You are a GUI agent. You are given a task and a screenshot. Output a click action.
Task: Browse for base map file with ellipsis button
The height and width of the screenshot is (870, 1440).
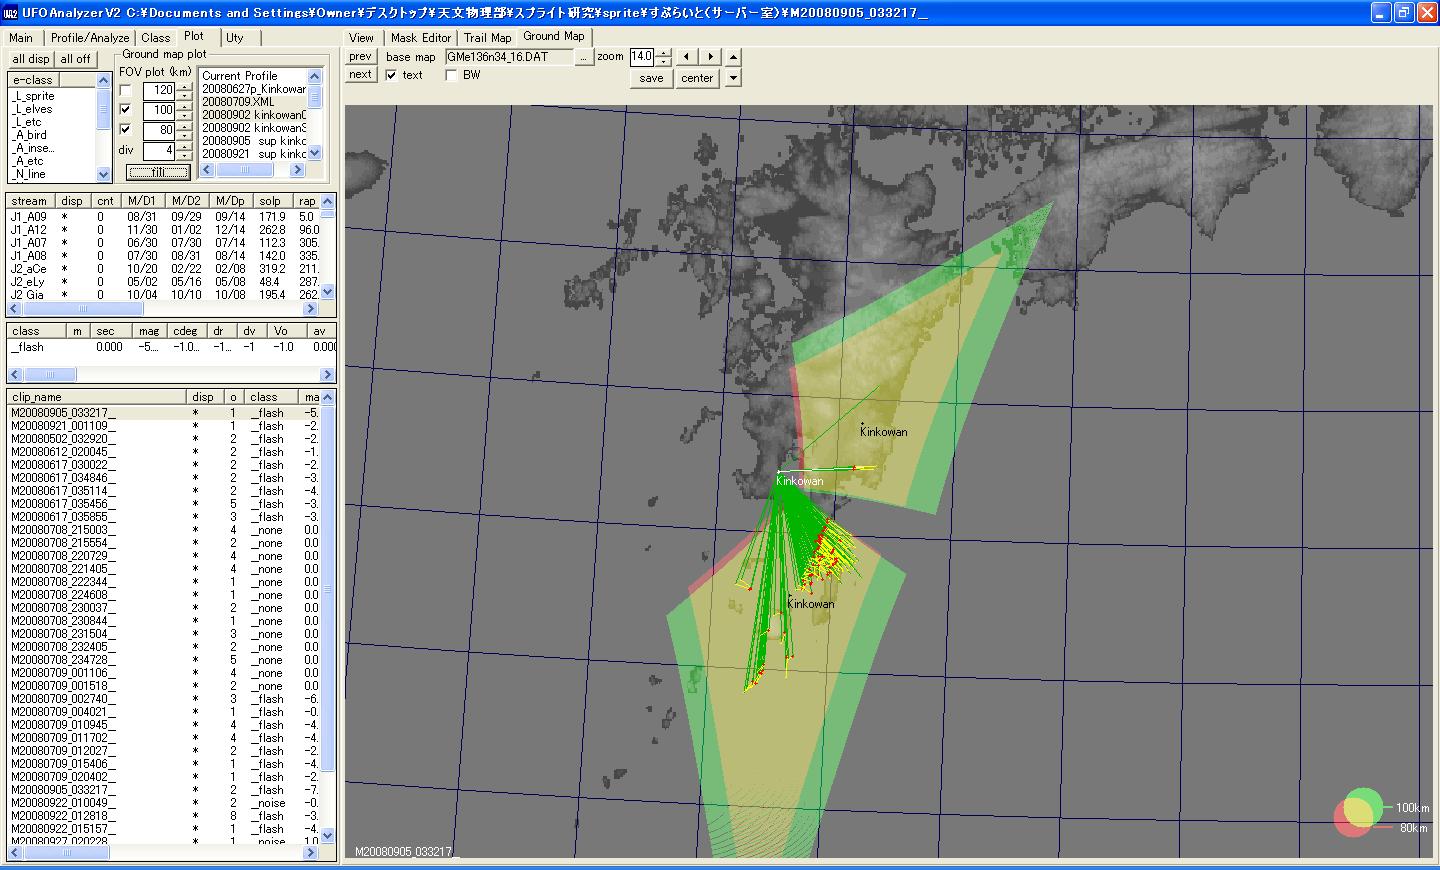(x=584, y=58)
